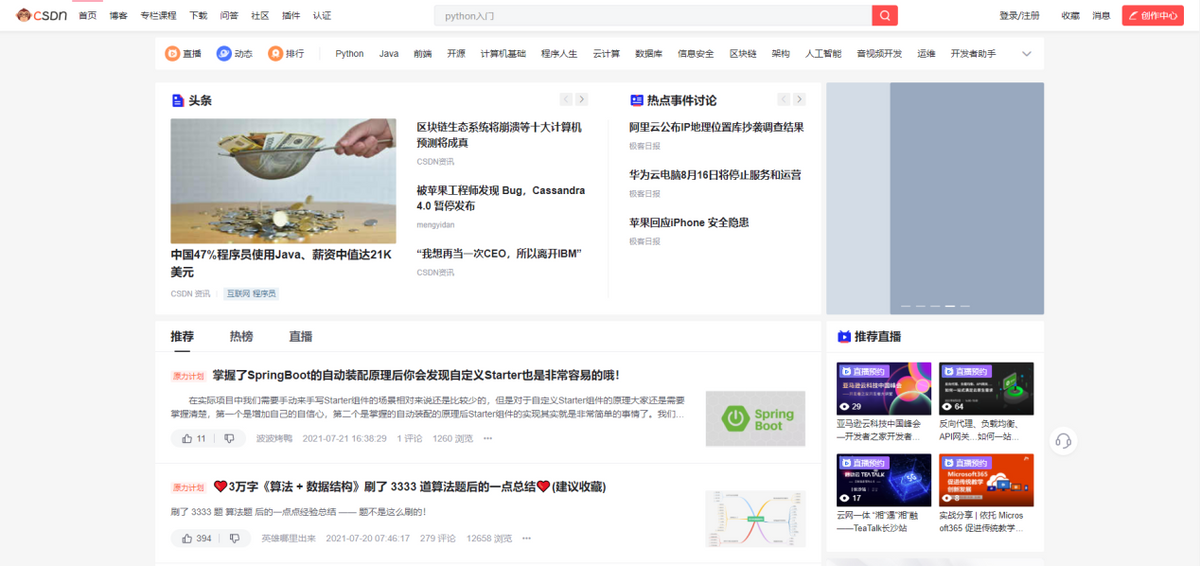Click previous arrow in 头条 section

tap(566, 100)
